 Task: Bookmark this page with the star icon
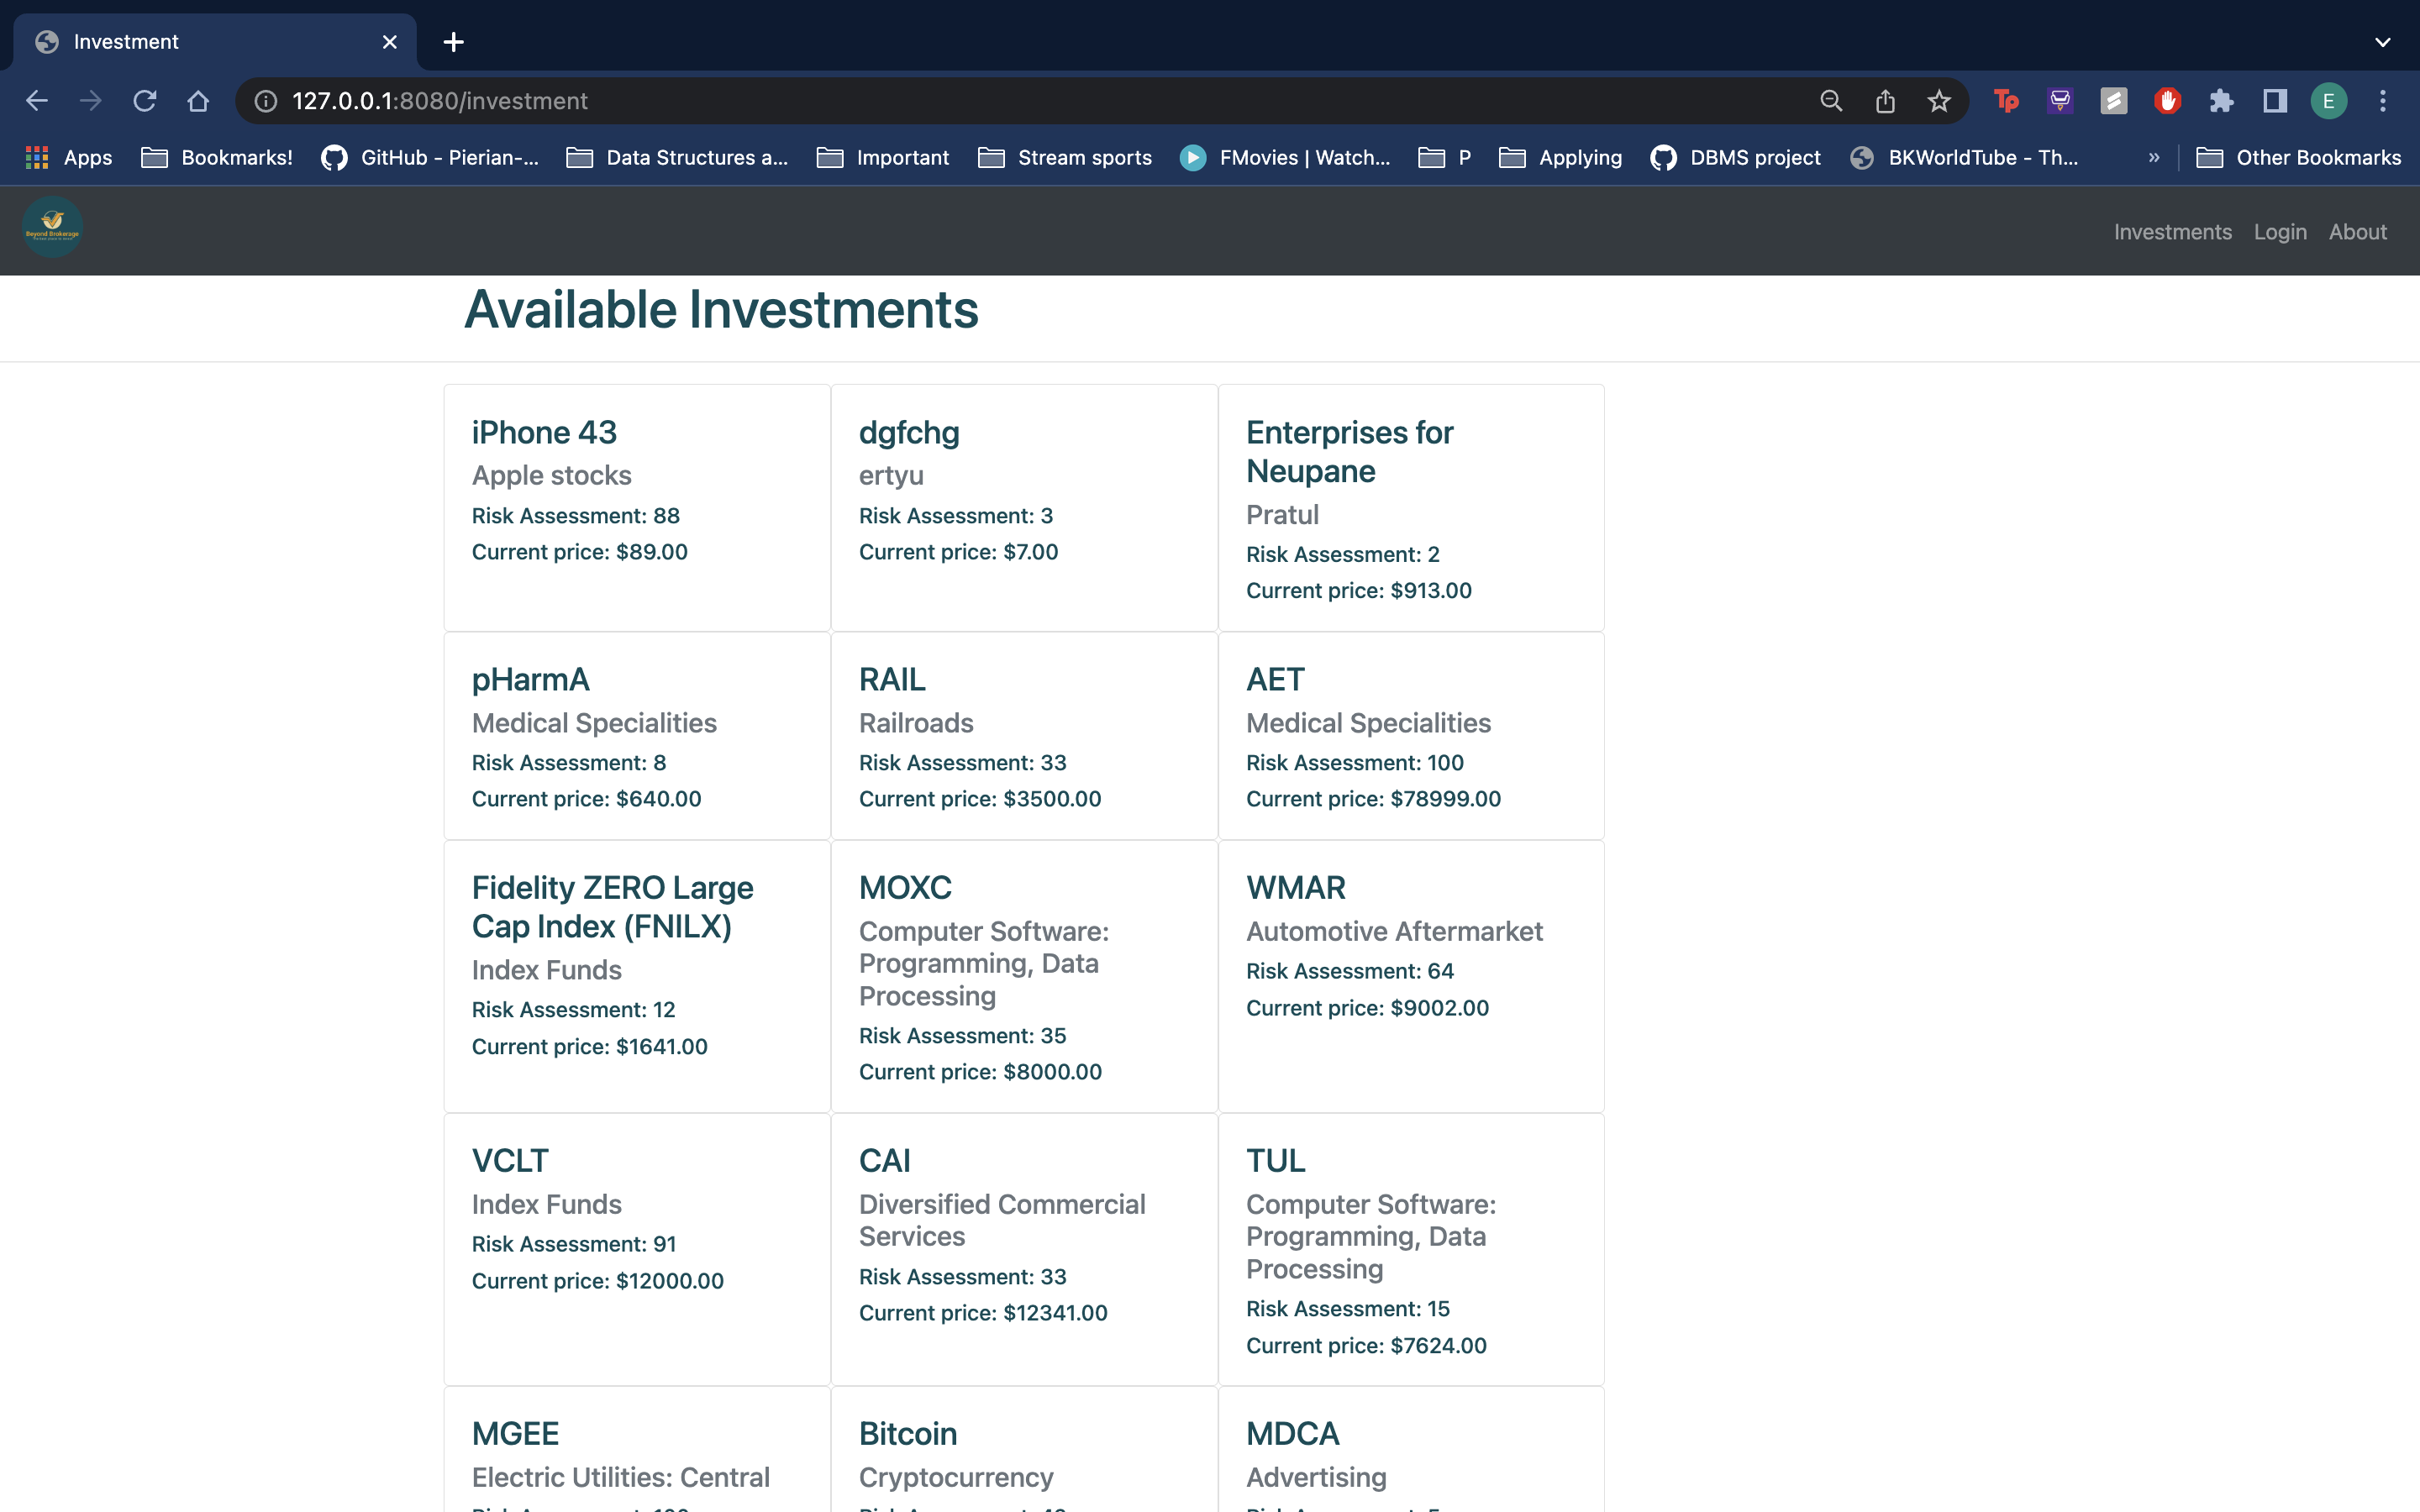click(x=1938, y=101)
